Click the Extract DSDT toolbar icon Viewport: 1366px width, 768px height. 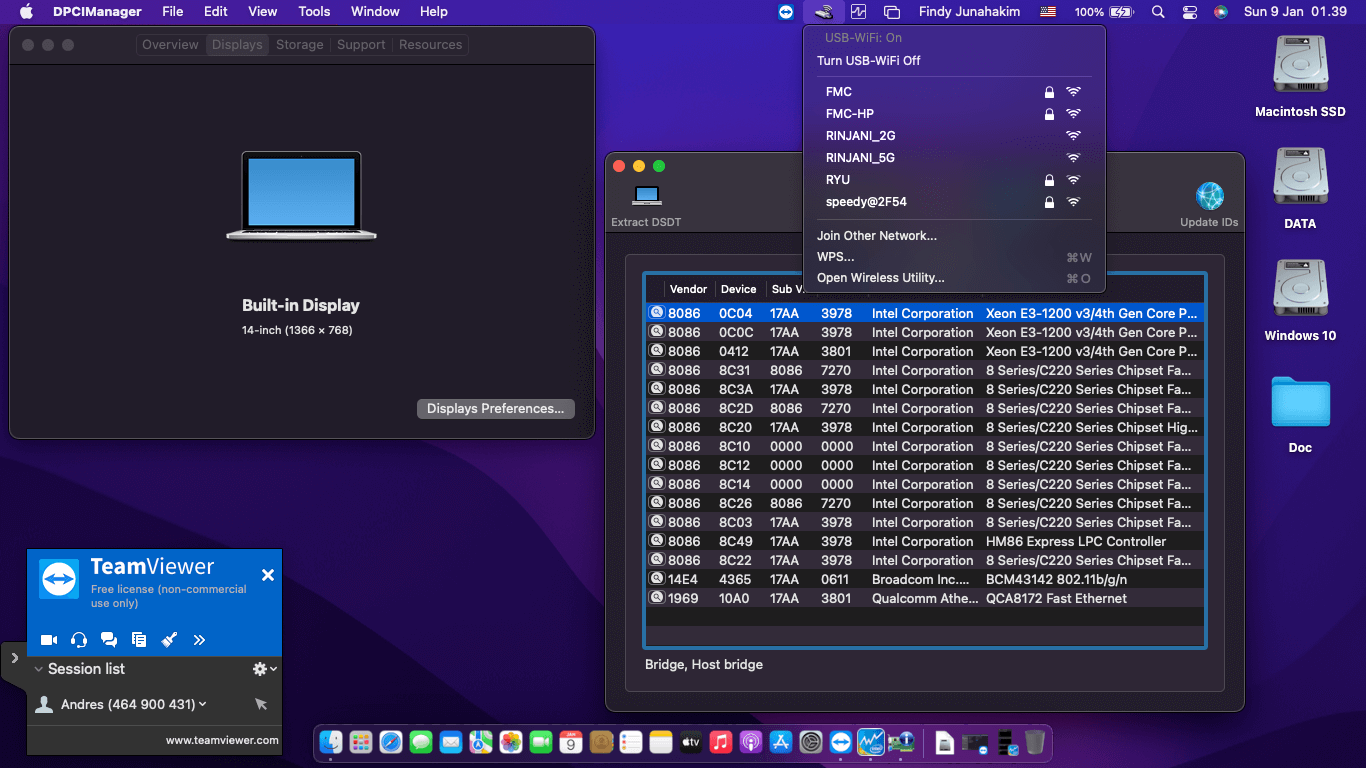tap(647, 195)
